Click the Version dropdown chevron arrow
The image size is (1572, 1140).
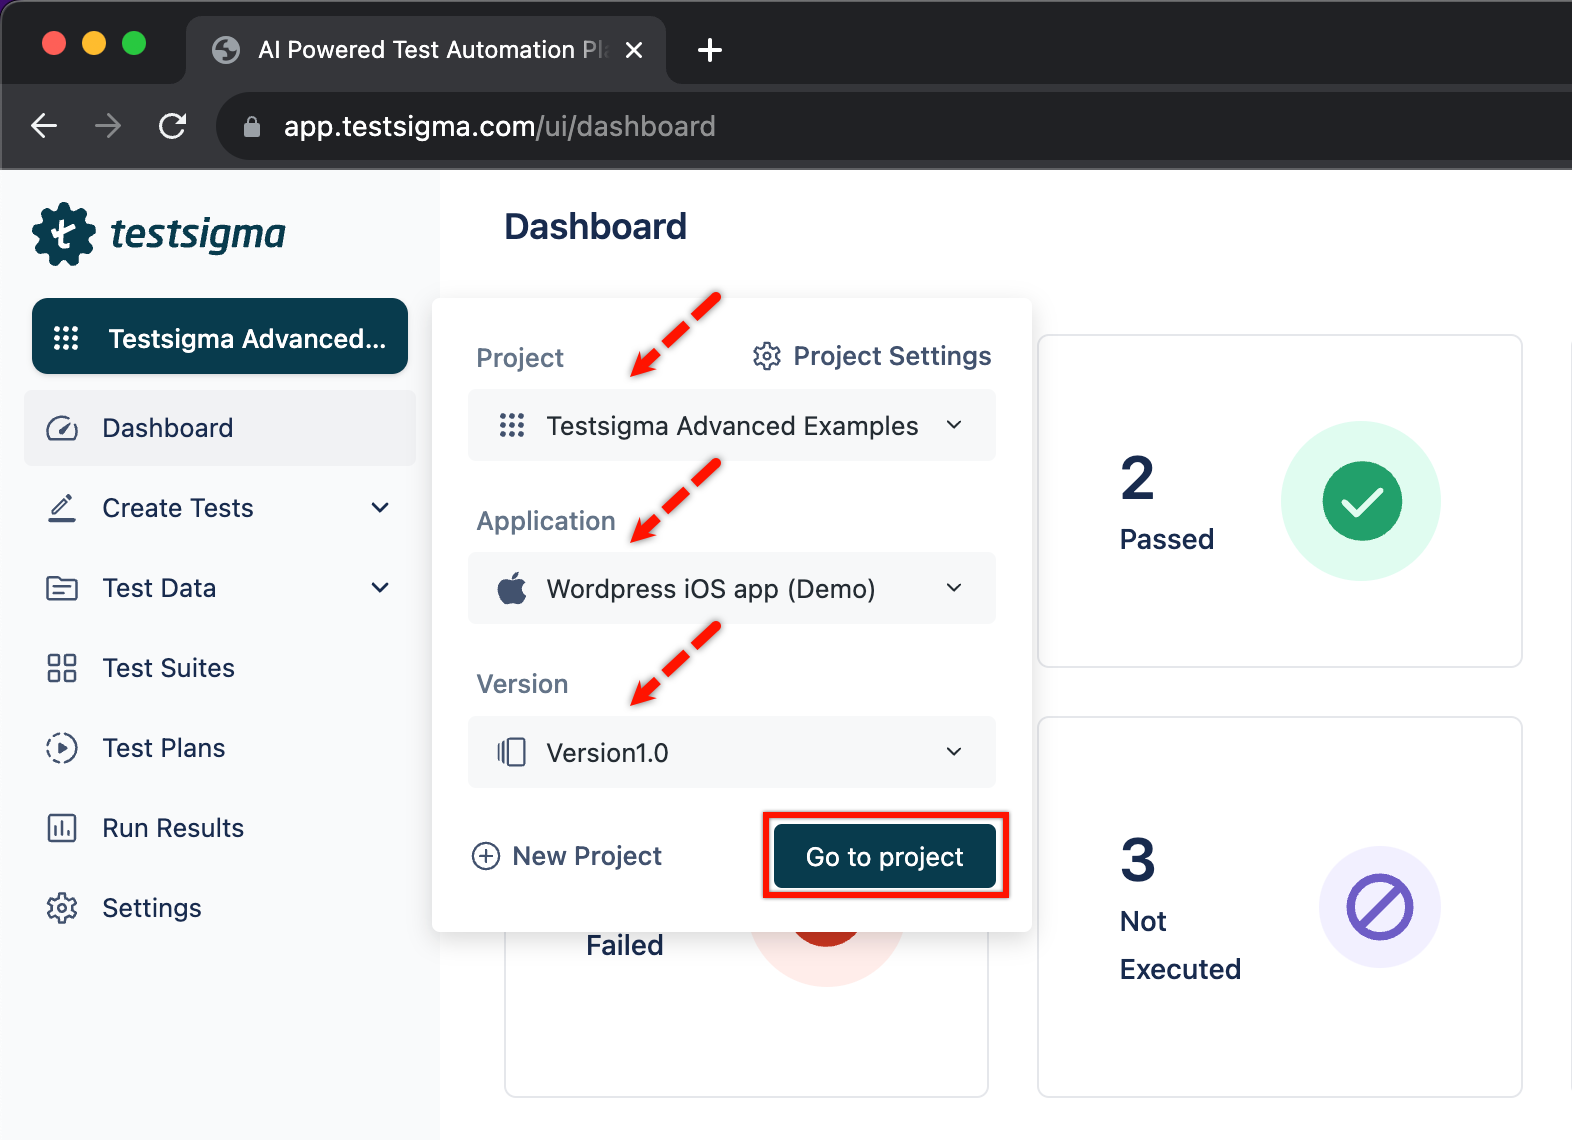coord(954,752)
